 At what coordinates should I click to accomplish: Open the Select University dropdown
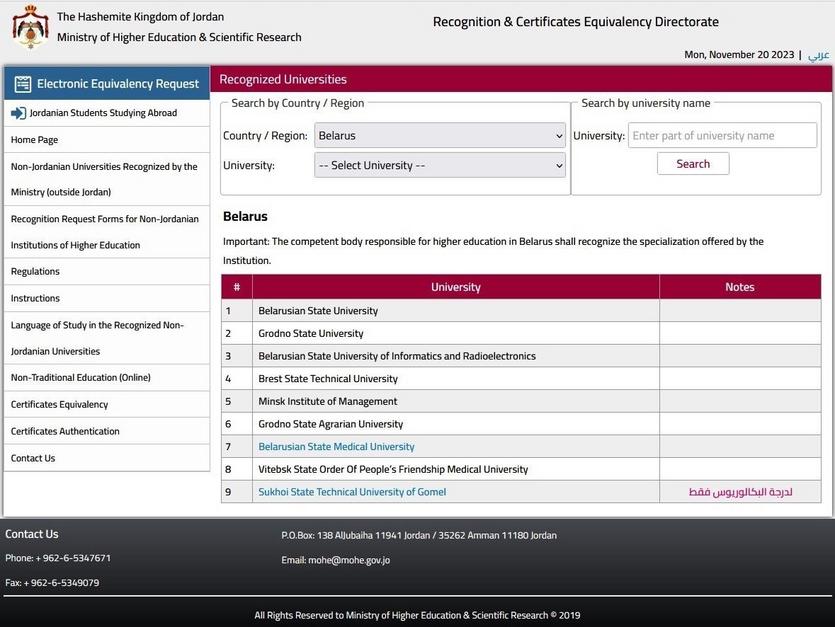coord(440,165)
